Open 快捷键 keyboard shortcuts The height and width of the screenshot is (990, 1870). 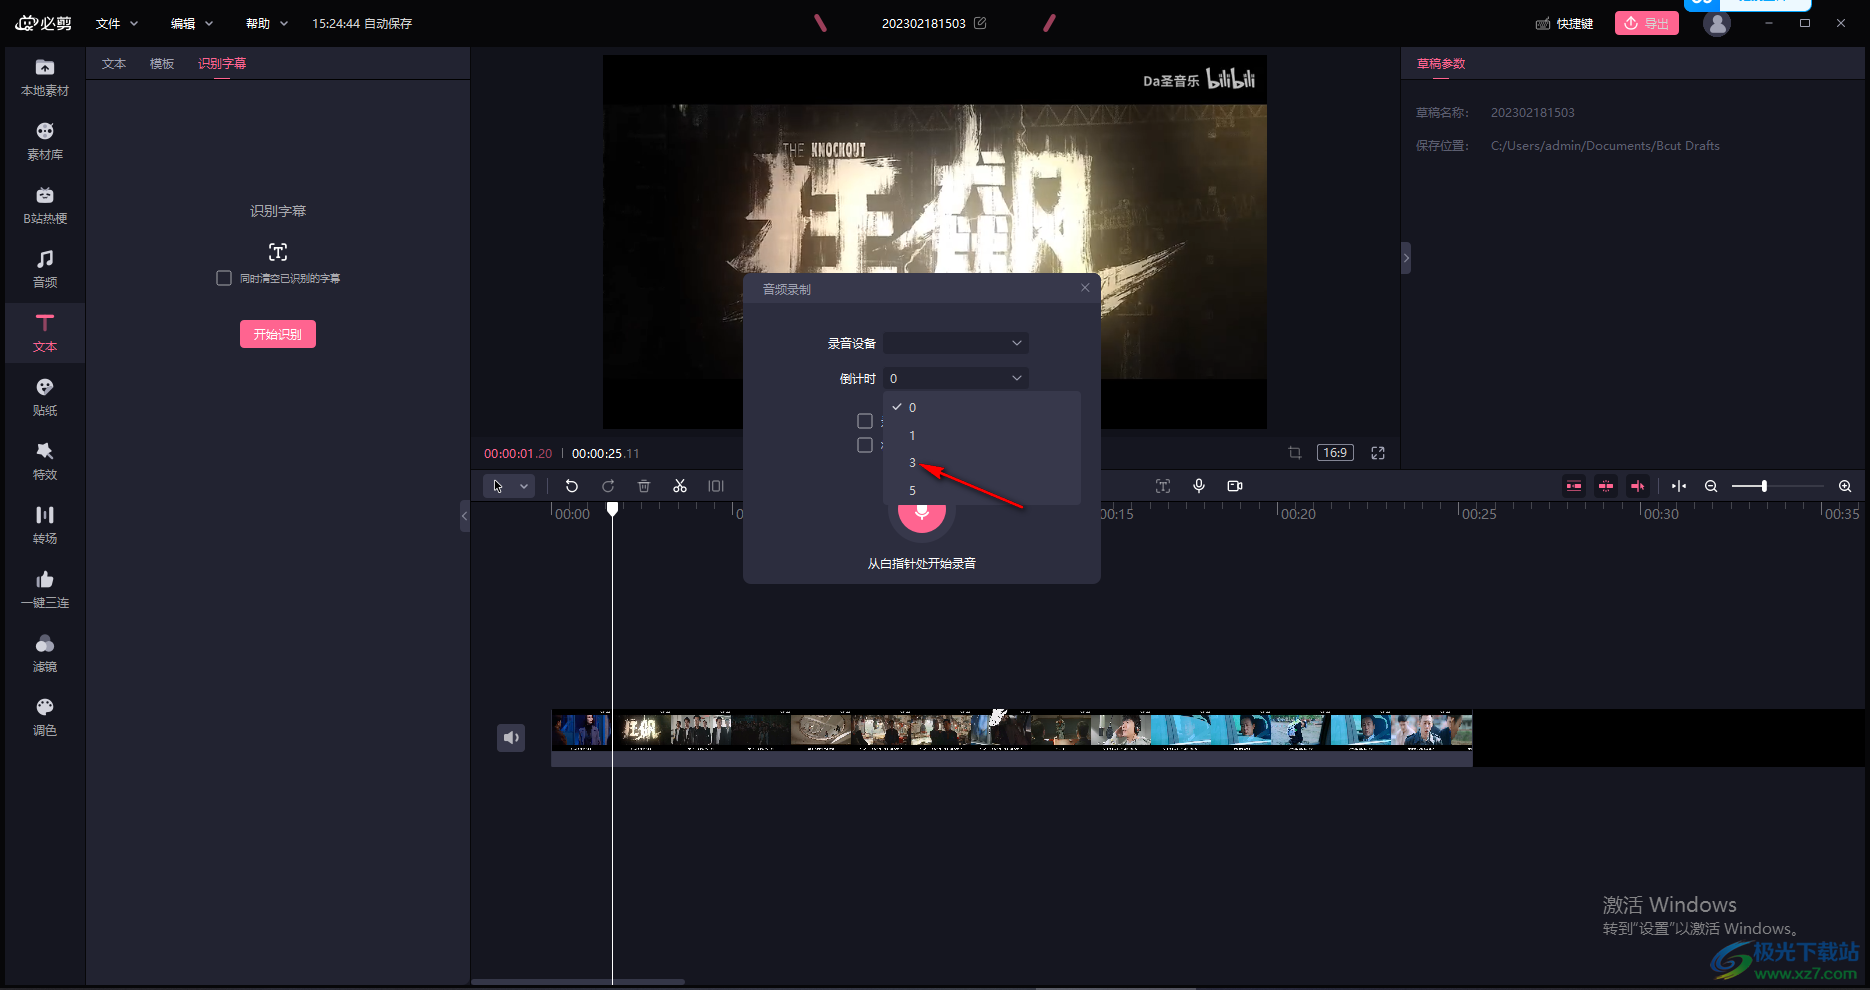(1565, 23)
